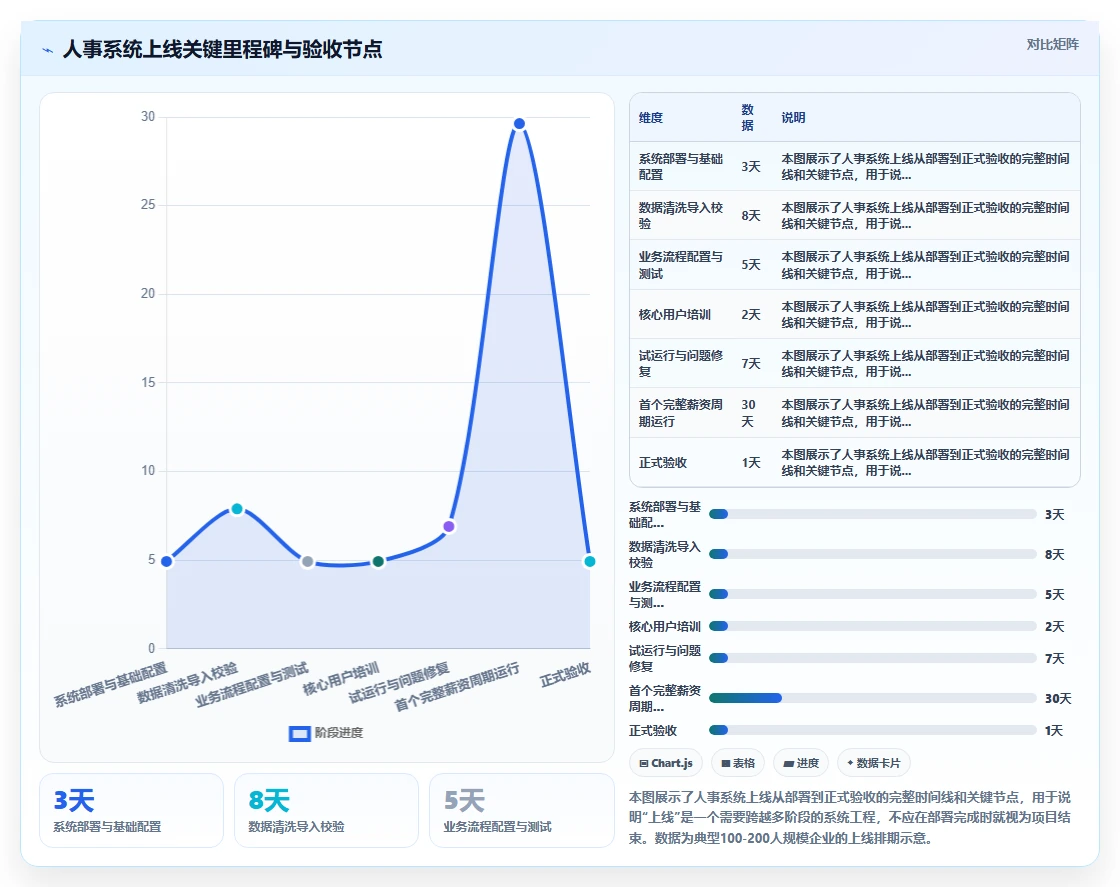
Task: Toggle the 阶段进度 legend swatch
Action: point(299,733)
